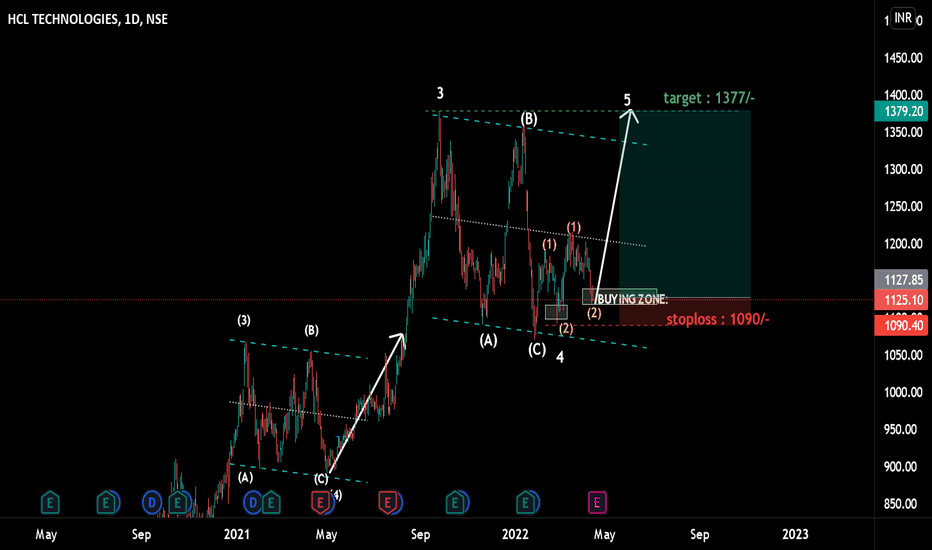Click the 900.00 price axis label

tap(903, 467)
